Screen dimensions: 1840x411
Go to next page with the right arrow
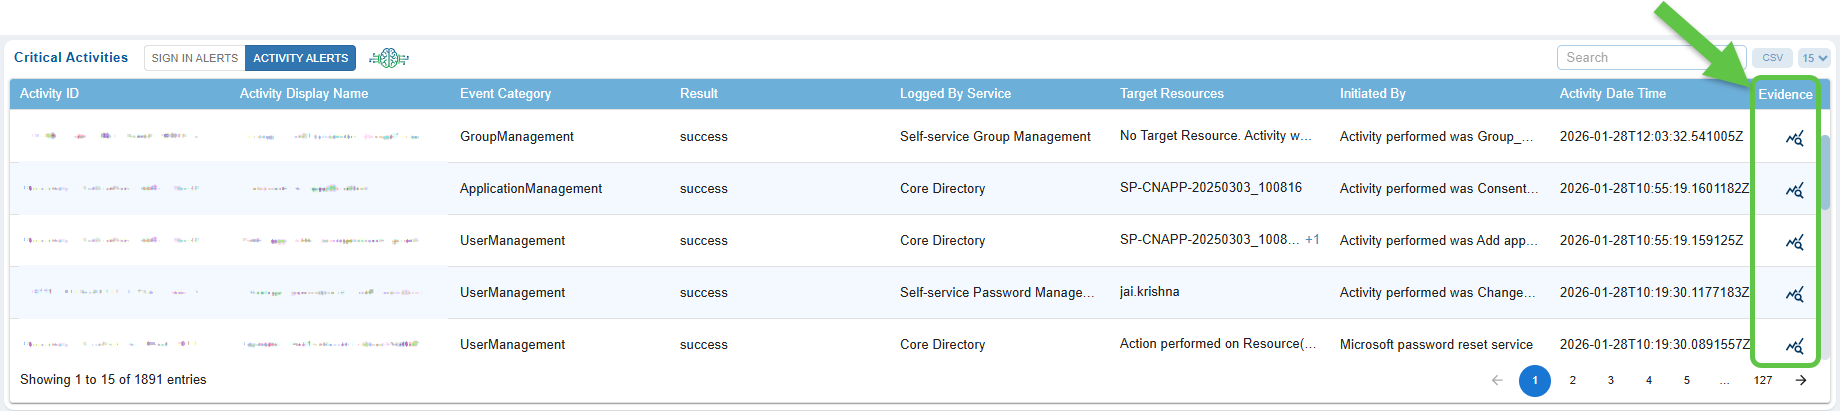pos(1801,380)
